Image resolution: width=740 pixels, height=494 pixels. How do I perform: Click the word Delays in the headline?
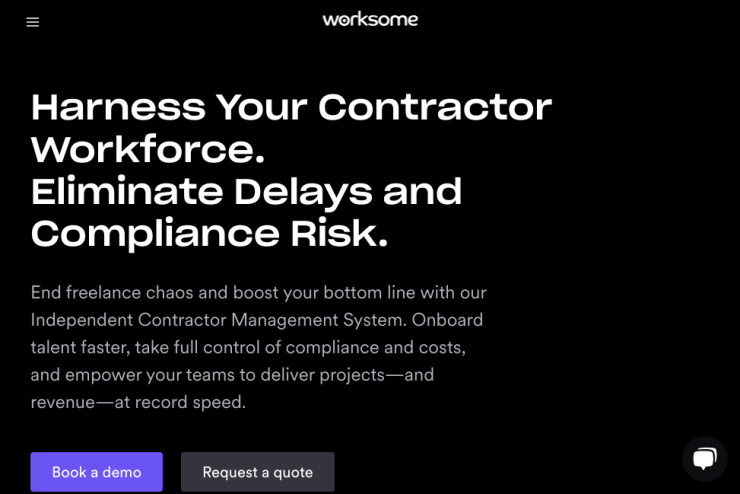tap(303, 193)
